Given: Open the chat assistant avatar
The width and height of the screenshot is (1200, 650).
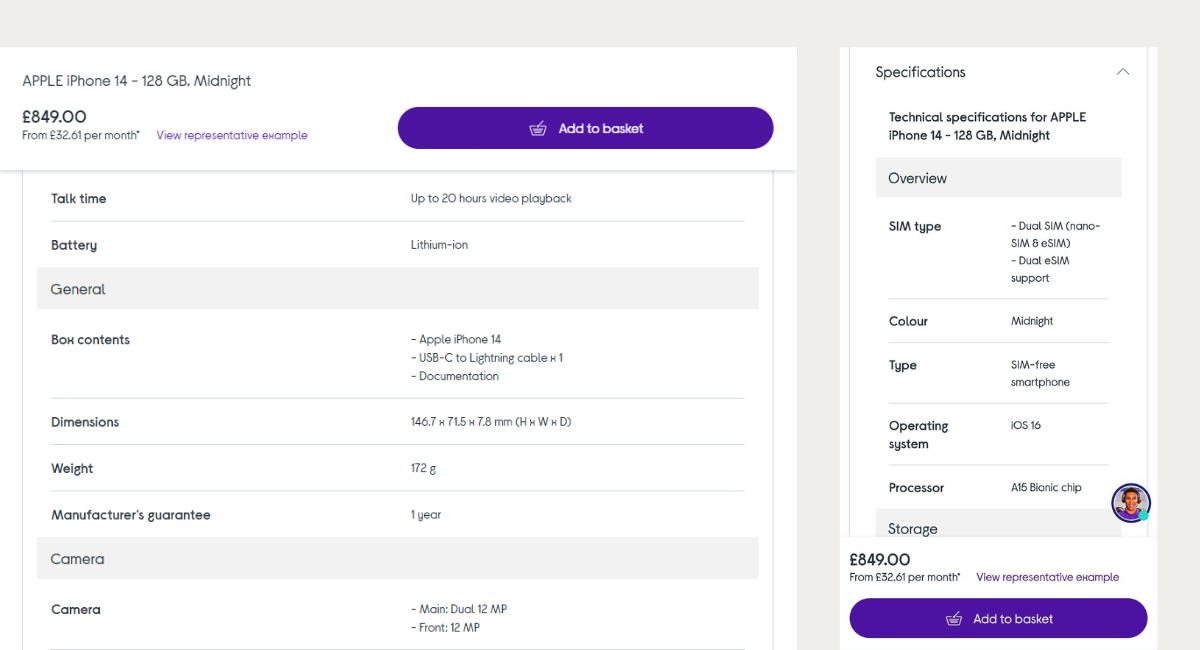Looking at the screenshot, I should click(1131, 503).
